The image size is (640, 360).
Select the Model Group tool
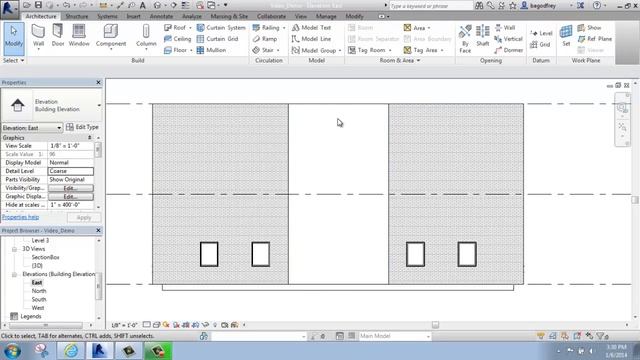coord(316,50)
